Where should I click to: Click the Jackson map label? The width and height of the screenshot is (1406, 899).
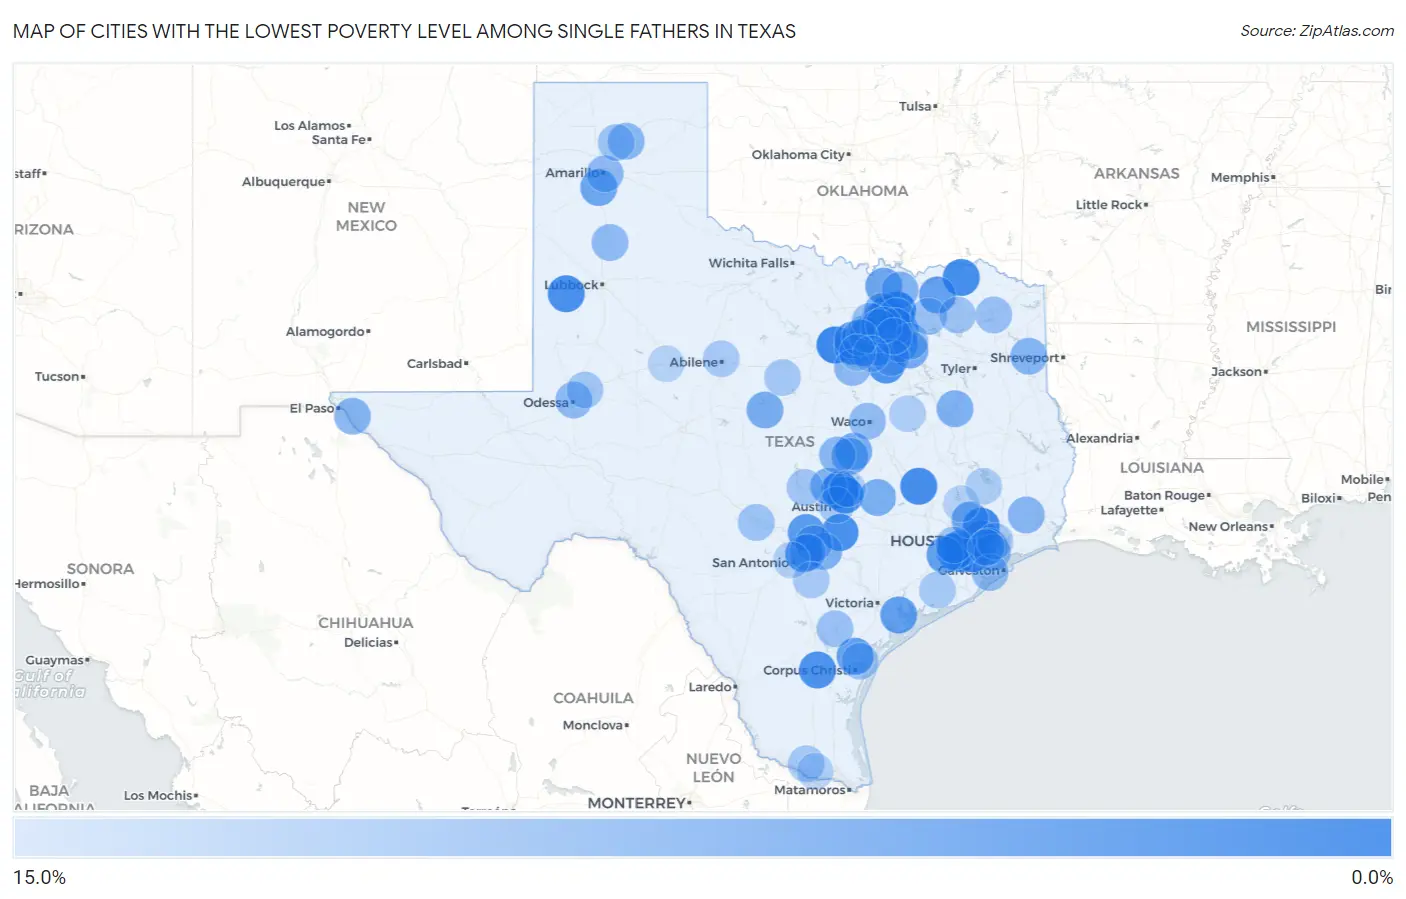point(1237,372)
